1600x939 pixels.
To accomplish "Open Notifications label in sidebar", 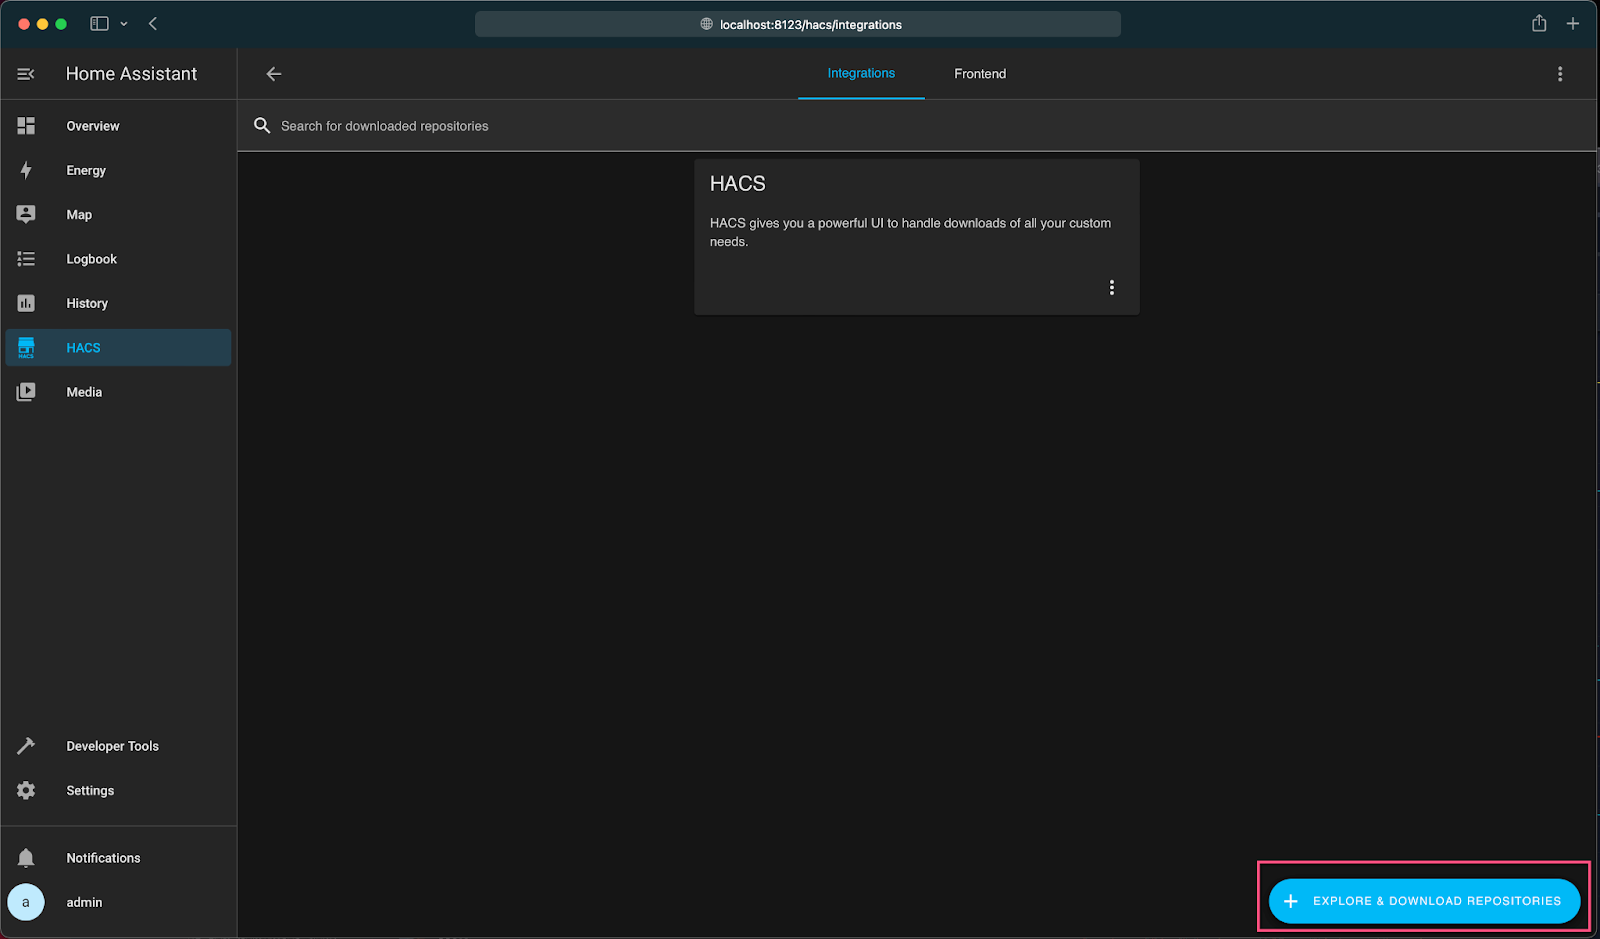I will tap(103, 858).
